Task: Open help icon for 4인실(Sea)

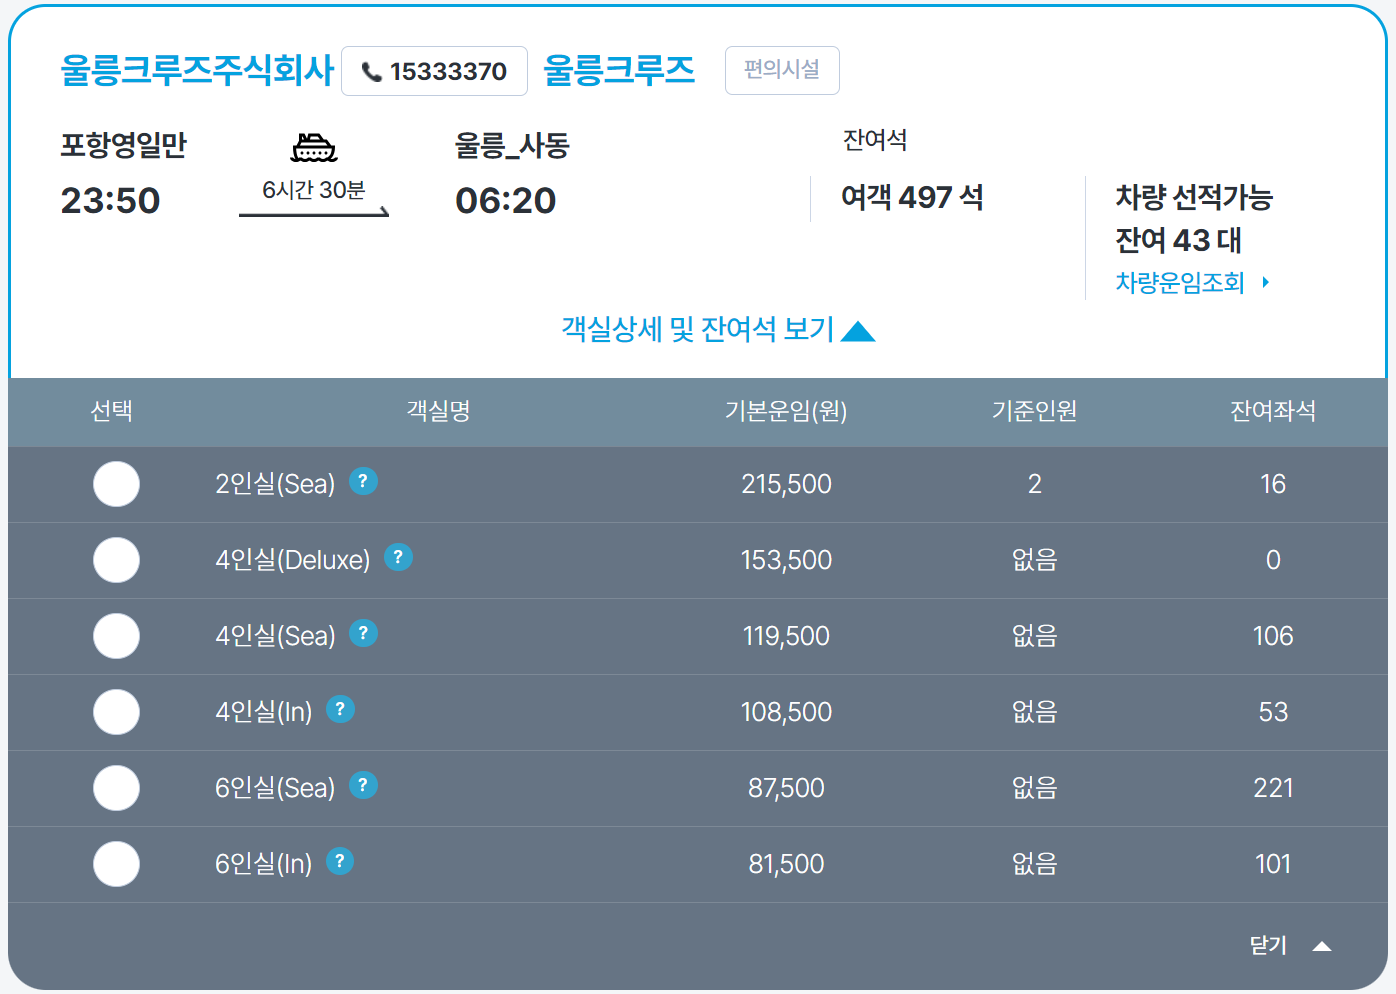Action: click(x=363, y=634)
